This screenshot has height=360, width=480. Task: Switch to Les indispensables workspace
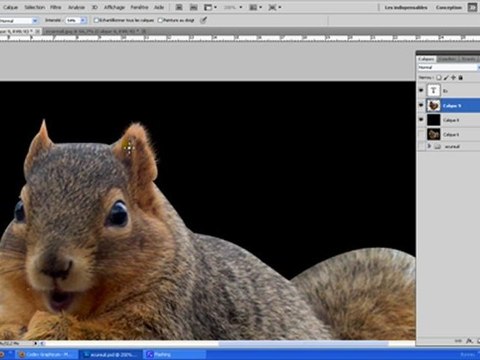406,7
